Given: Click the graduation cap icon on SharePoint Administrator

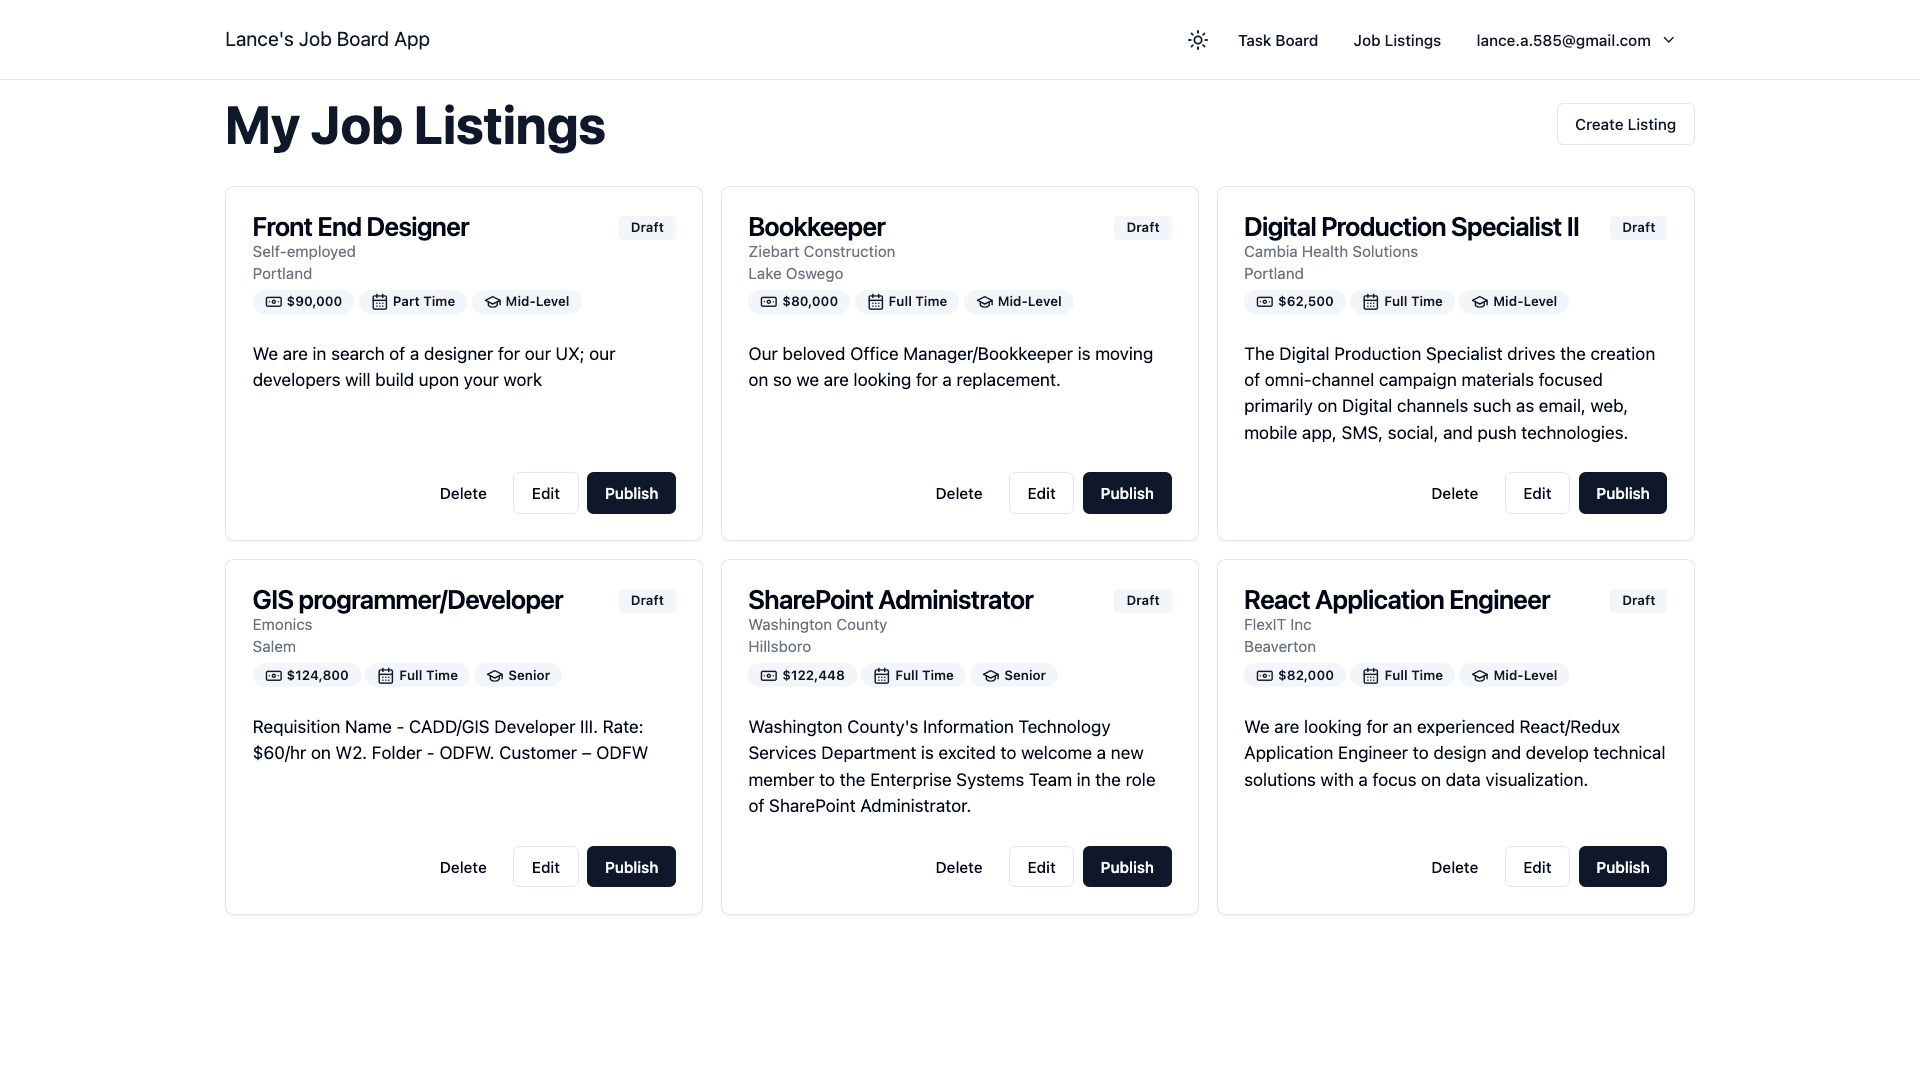Looking at the screenshot, I should coord(990,676).
